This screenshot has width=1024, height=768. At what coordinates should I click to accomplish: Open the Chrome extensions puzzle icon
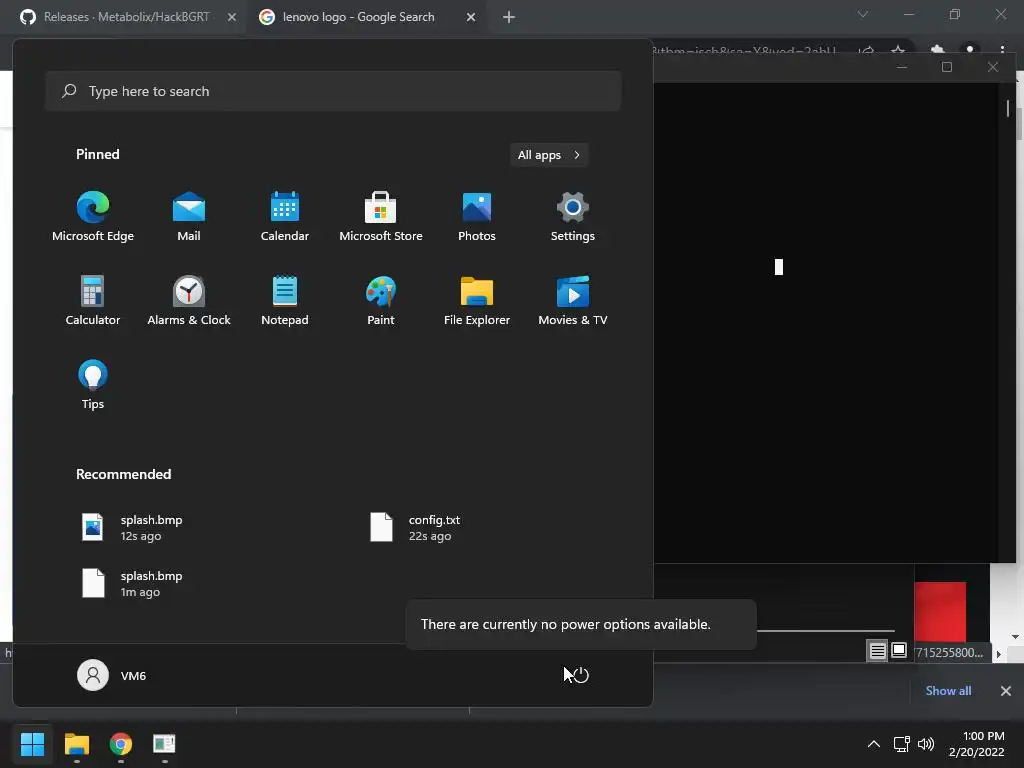937,50
